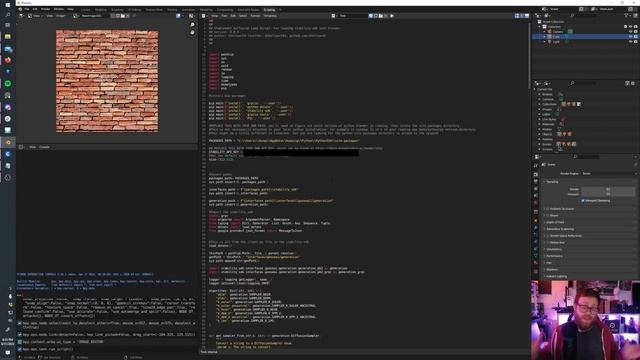Open the File menu

(x=27, y=9)
